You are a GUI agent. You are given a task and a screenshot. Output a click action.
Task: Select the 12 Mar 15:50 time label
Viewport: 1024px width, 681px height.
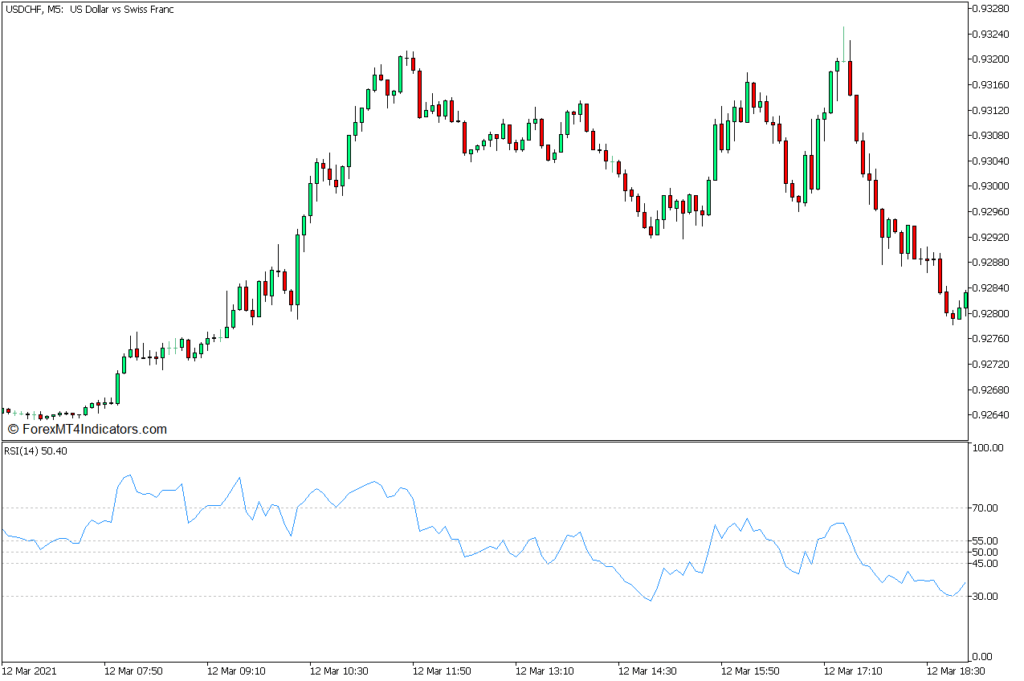click(750, 671)
